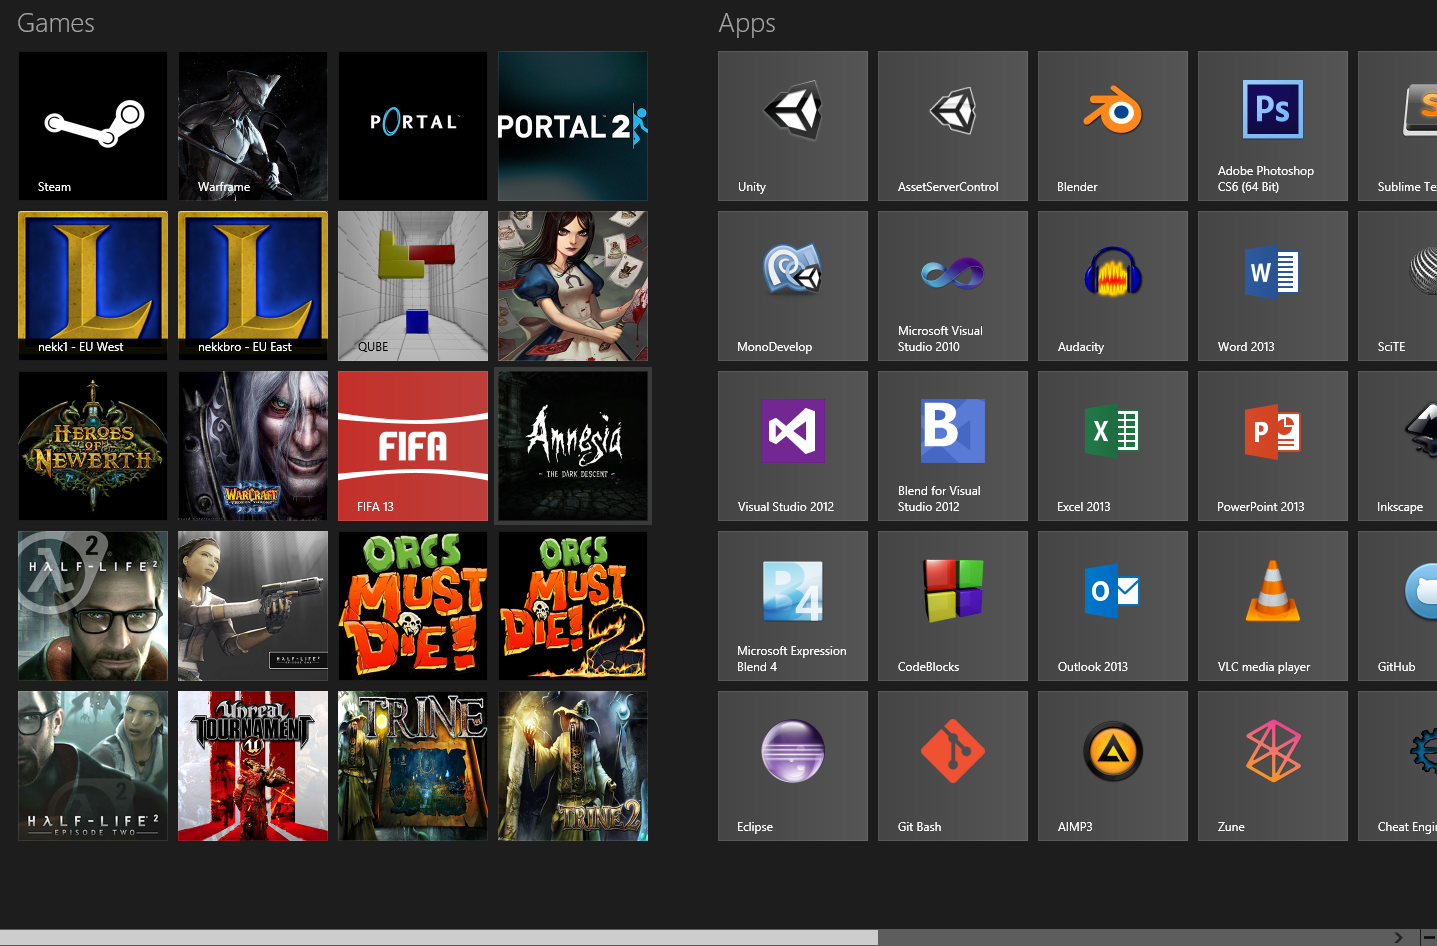Launch AIMP3 player tile

pos(1113,766)
